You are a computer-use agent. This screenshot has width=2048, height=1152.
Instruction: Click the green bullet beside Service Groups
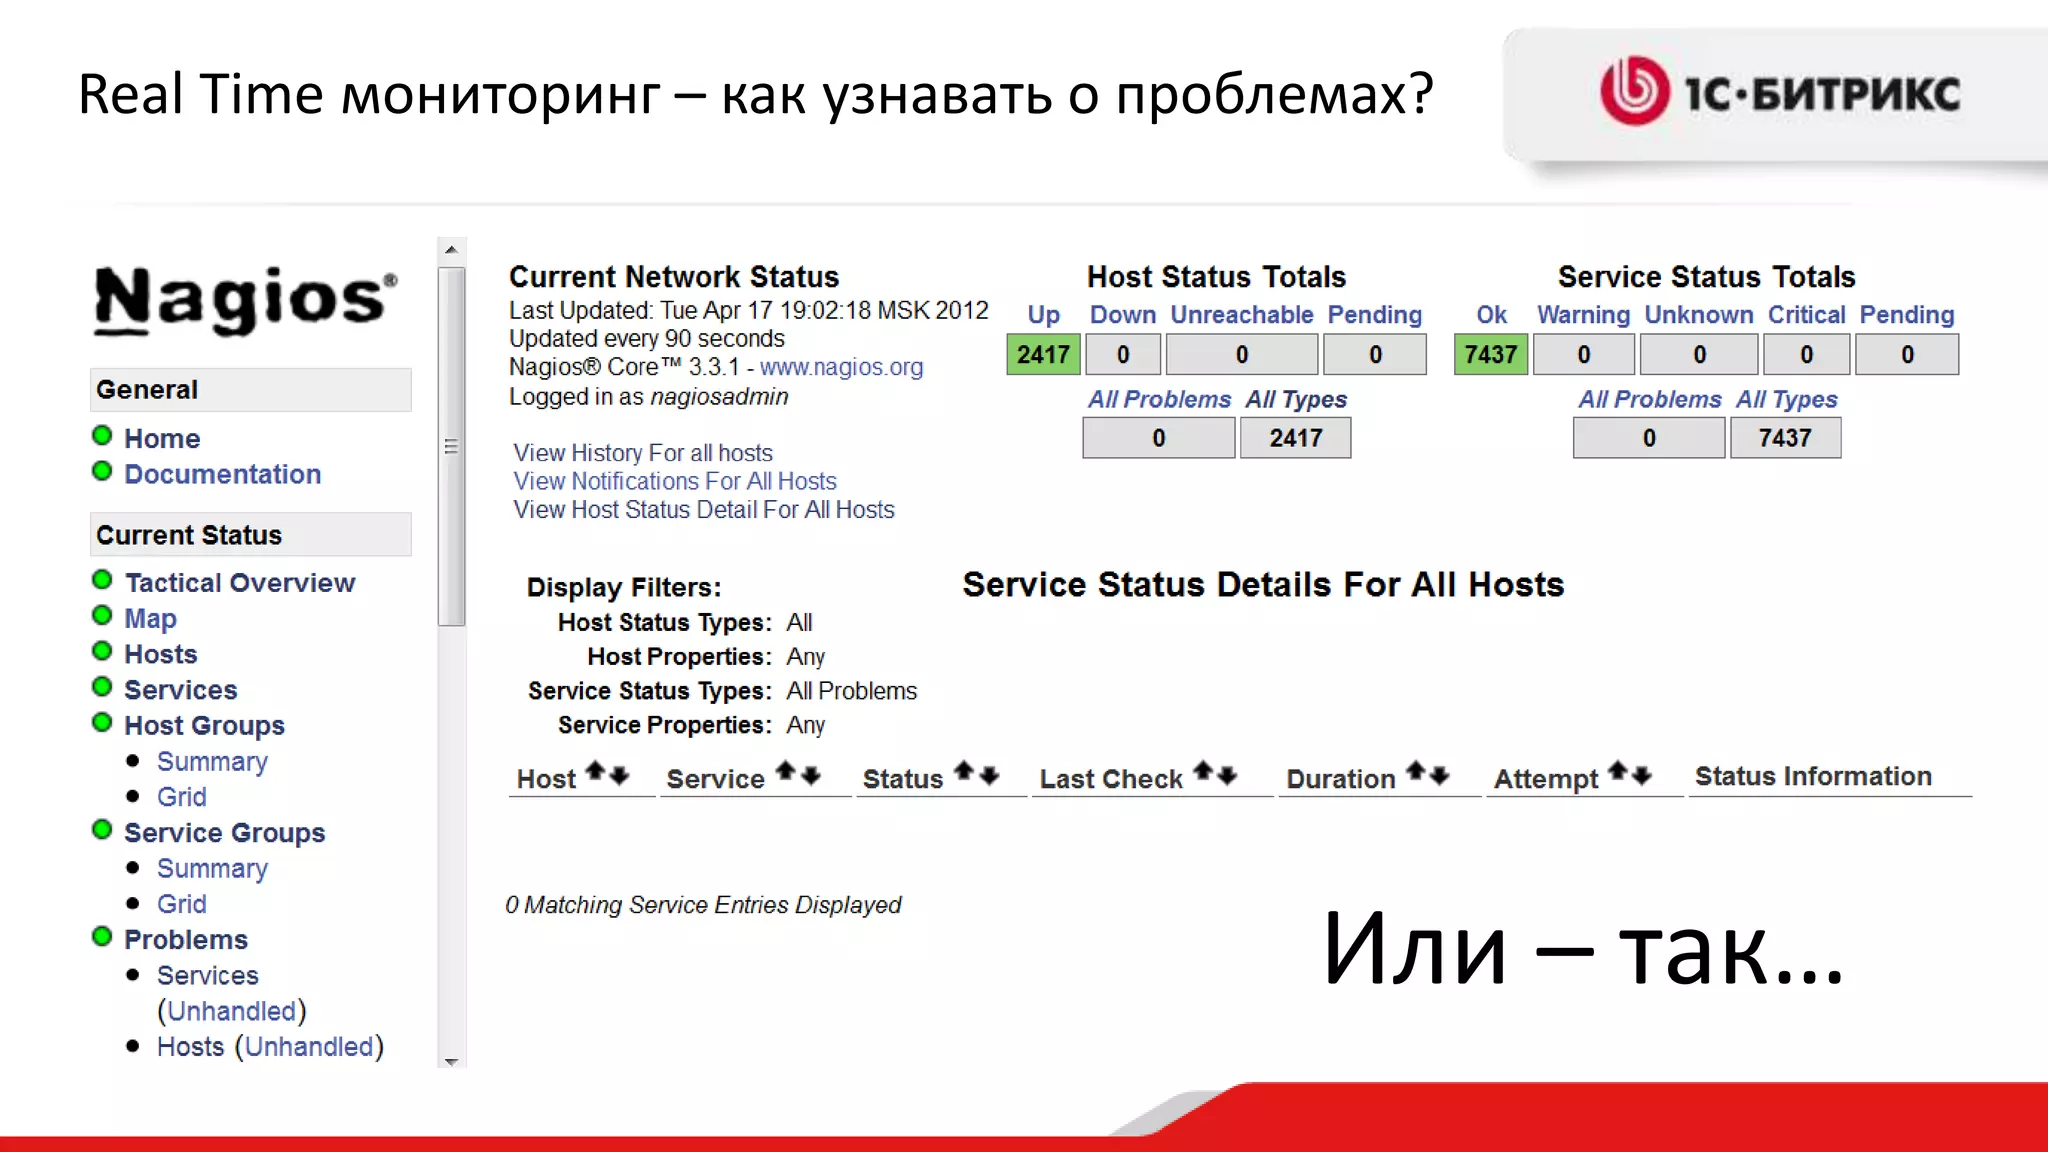click(102, 829)
